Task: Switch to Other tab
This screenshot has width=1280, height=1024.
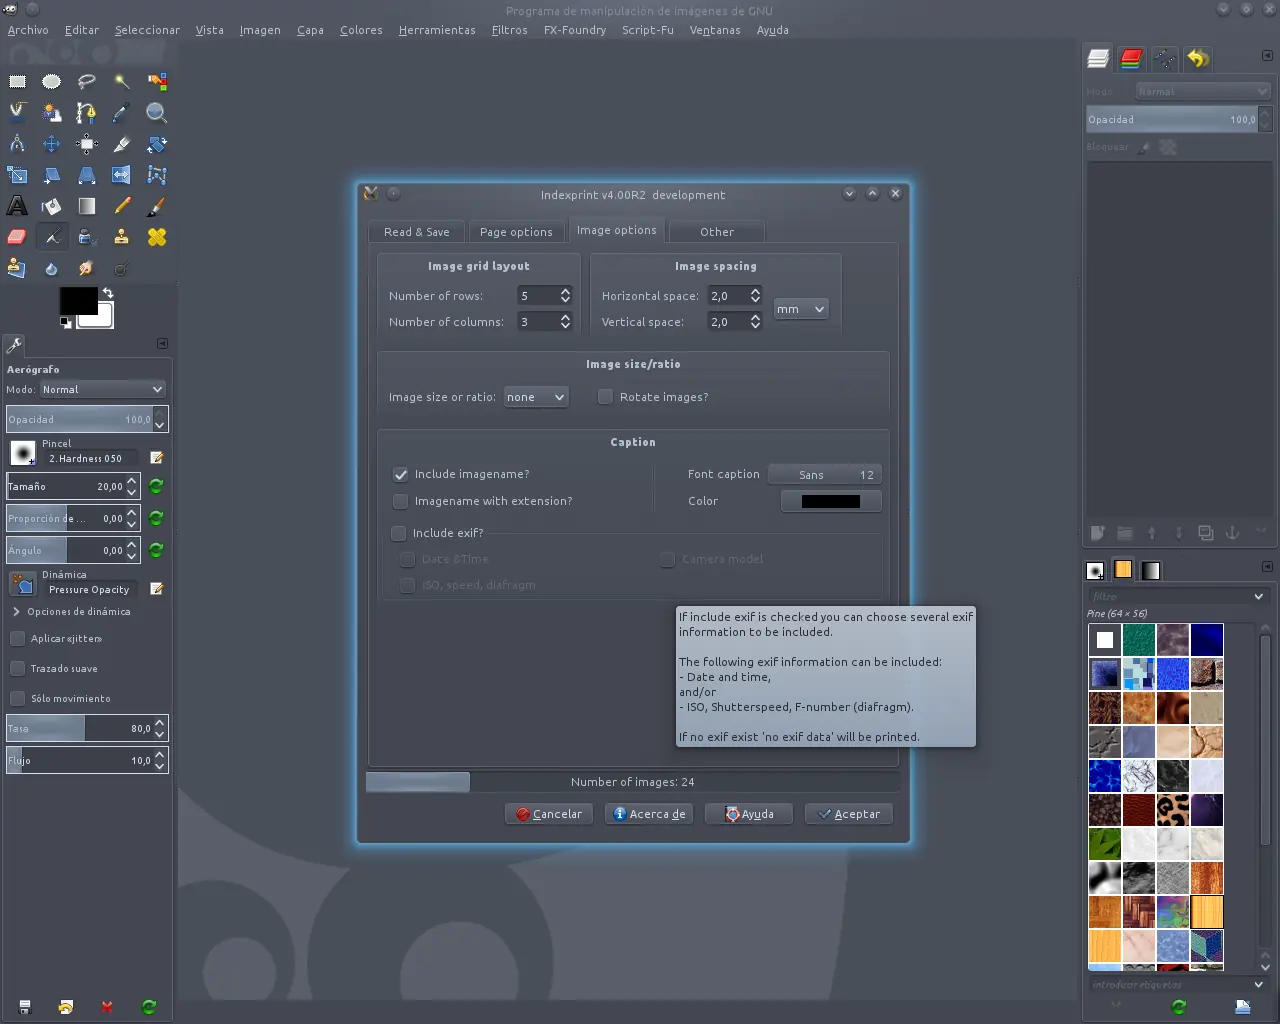Action: 717,232
